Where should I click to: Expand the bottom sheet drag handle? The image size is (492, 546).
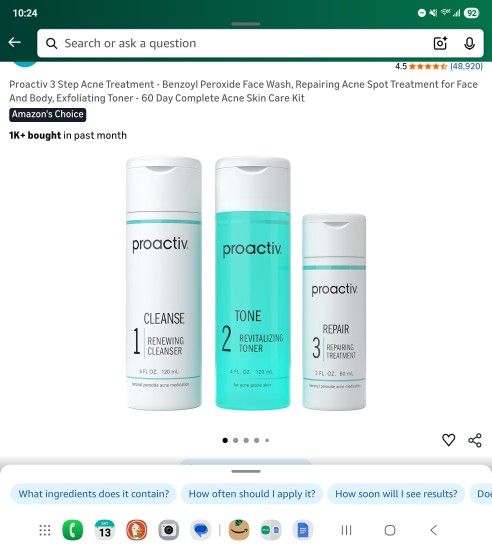click(246, 471)
